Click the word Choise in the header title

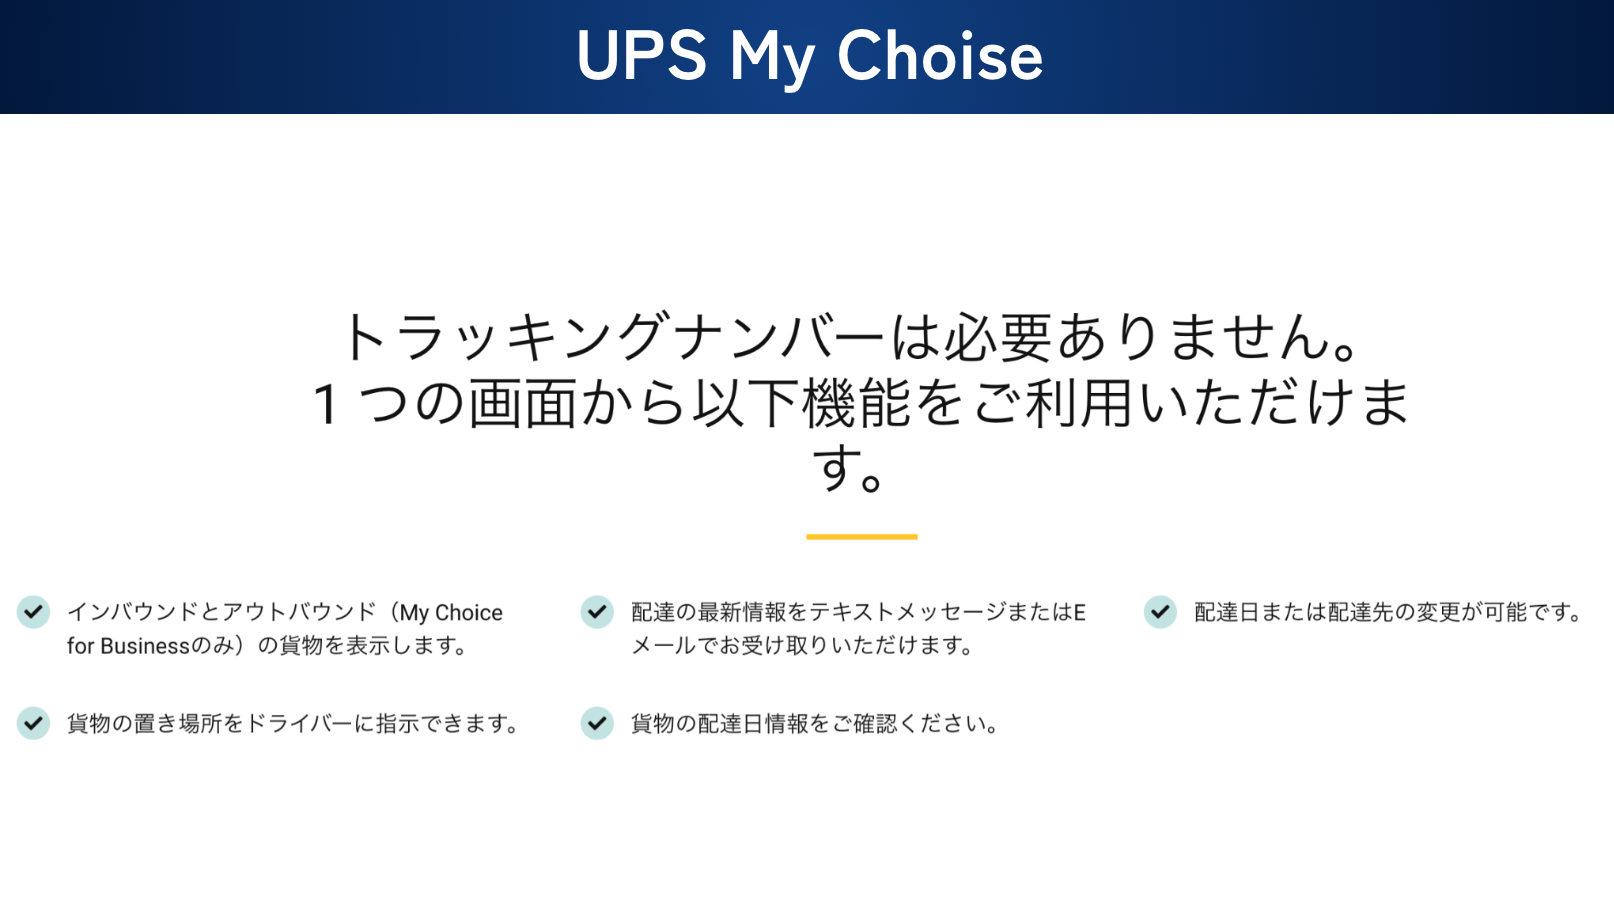coord(939,55)
